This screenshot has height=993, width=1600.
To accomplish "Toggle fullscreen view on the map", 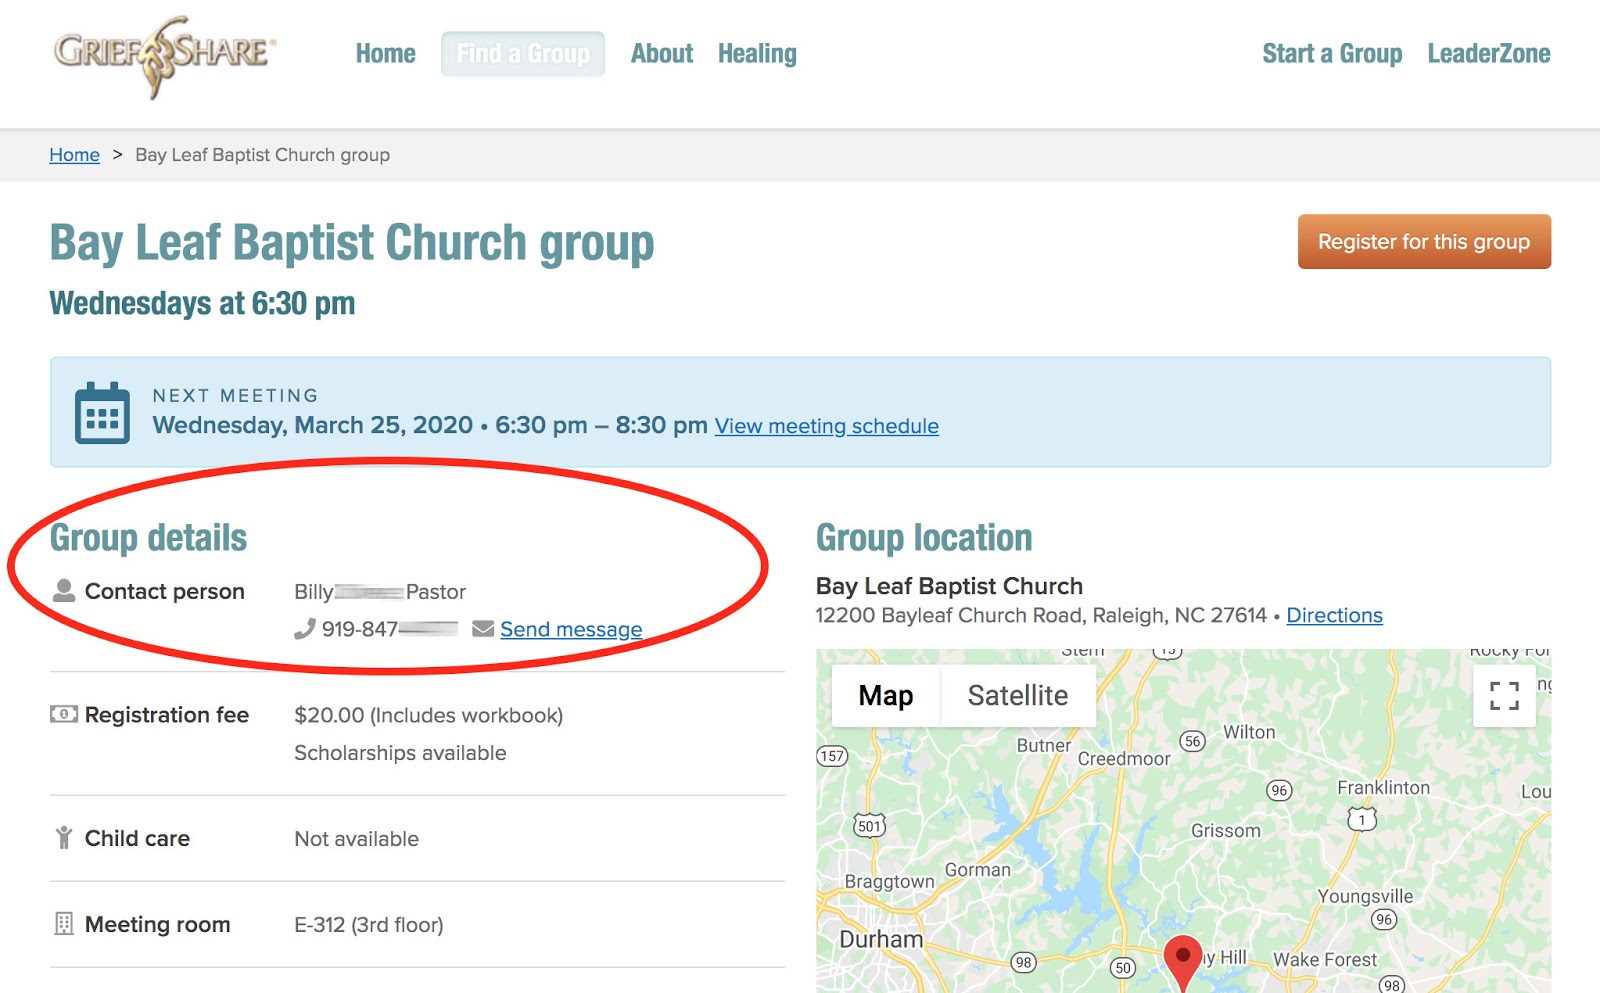I will [1504, 695].
